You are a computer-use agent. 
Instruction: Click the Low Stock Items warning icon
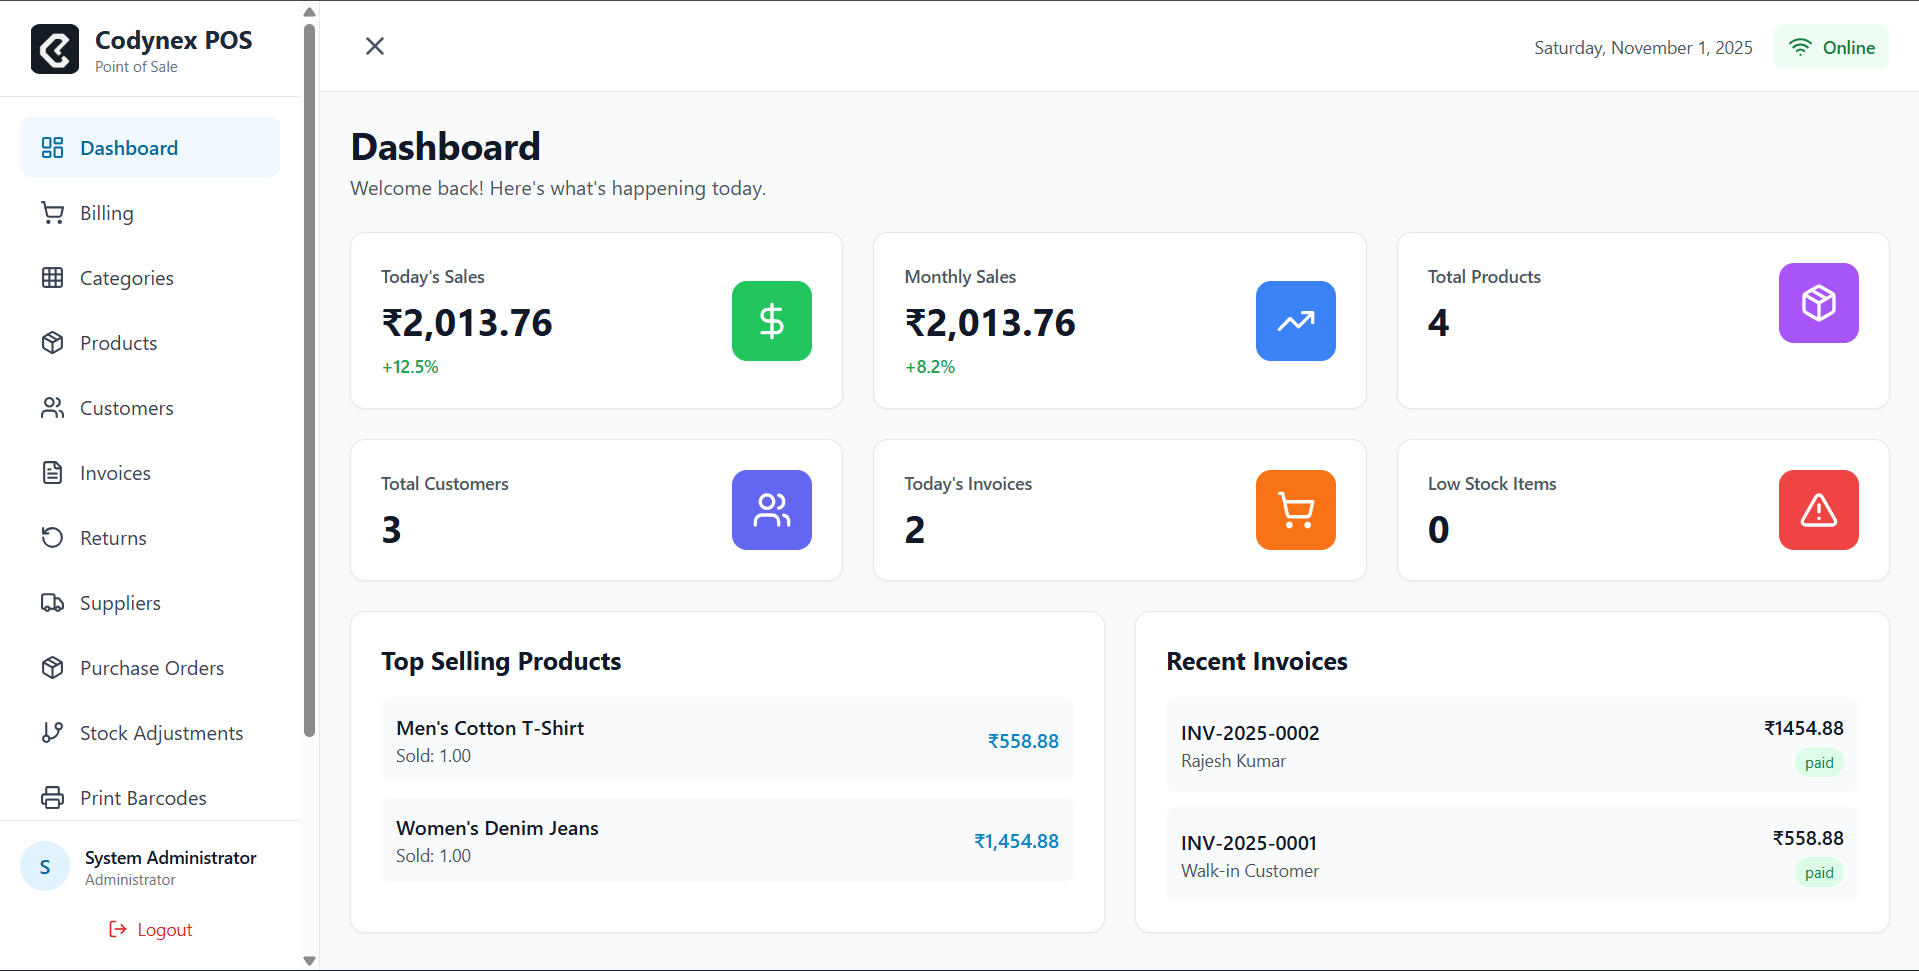(1818, 510)
